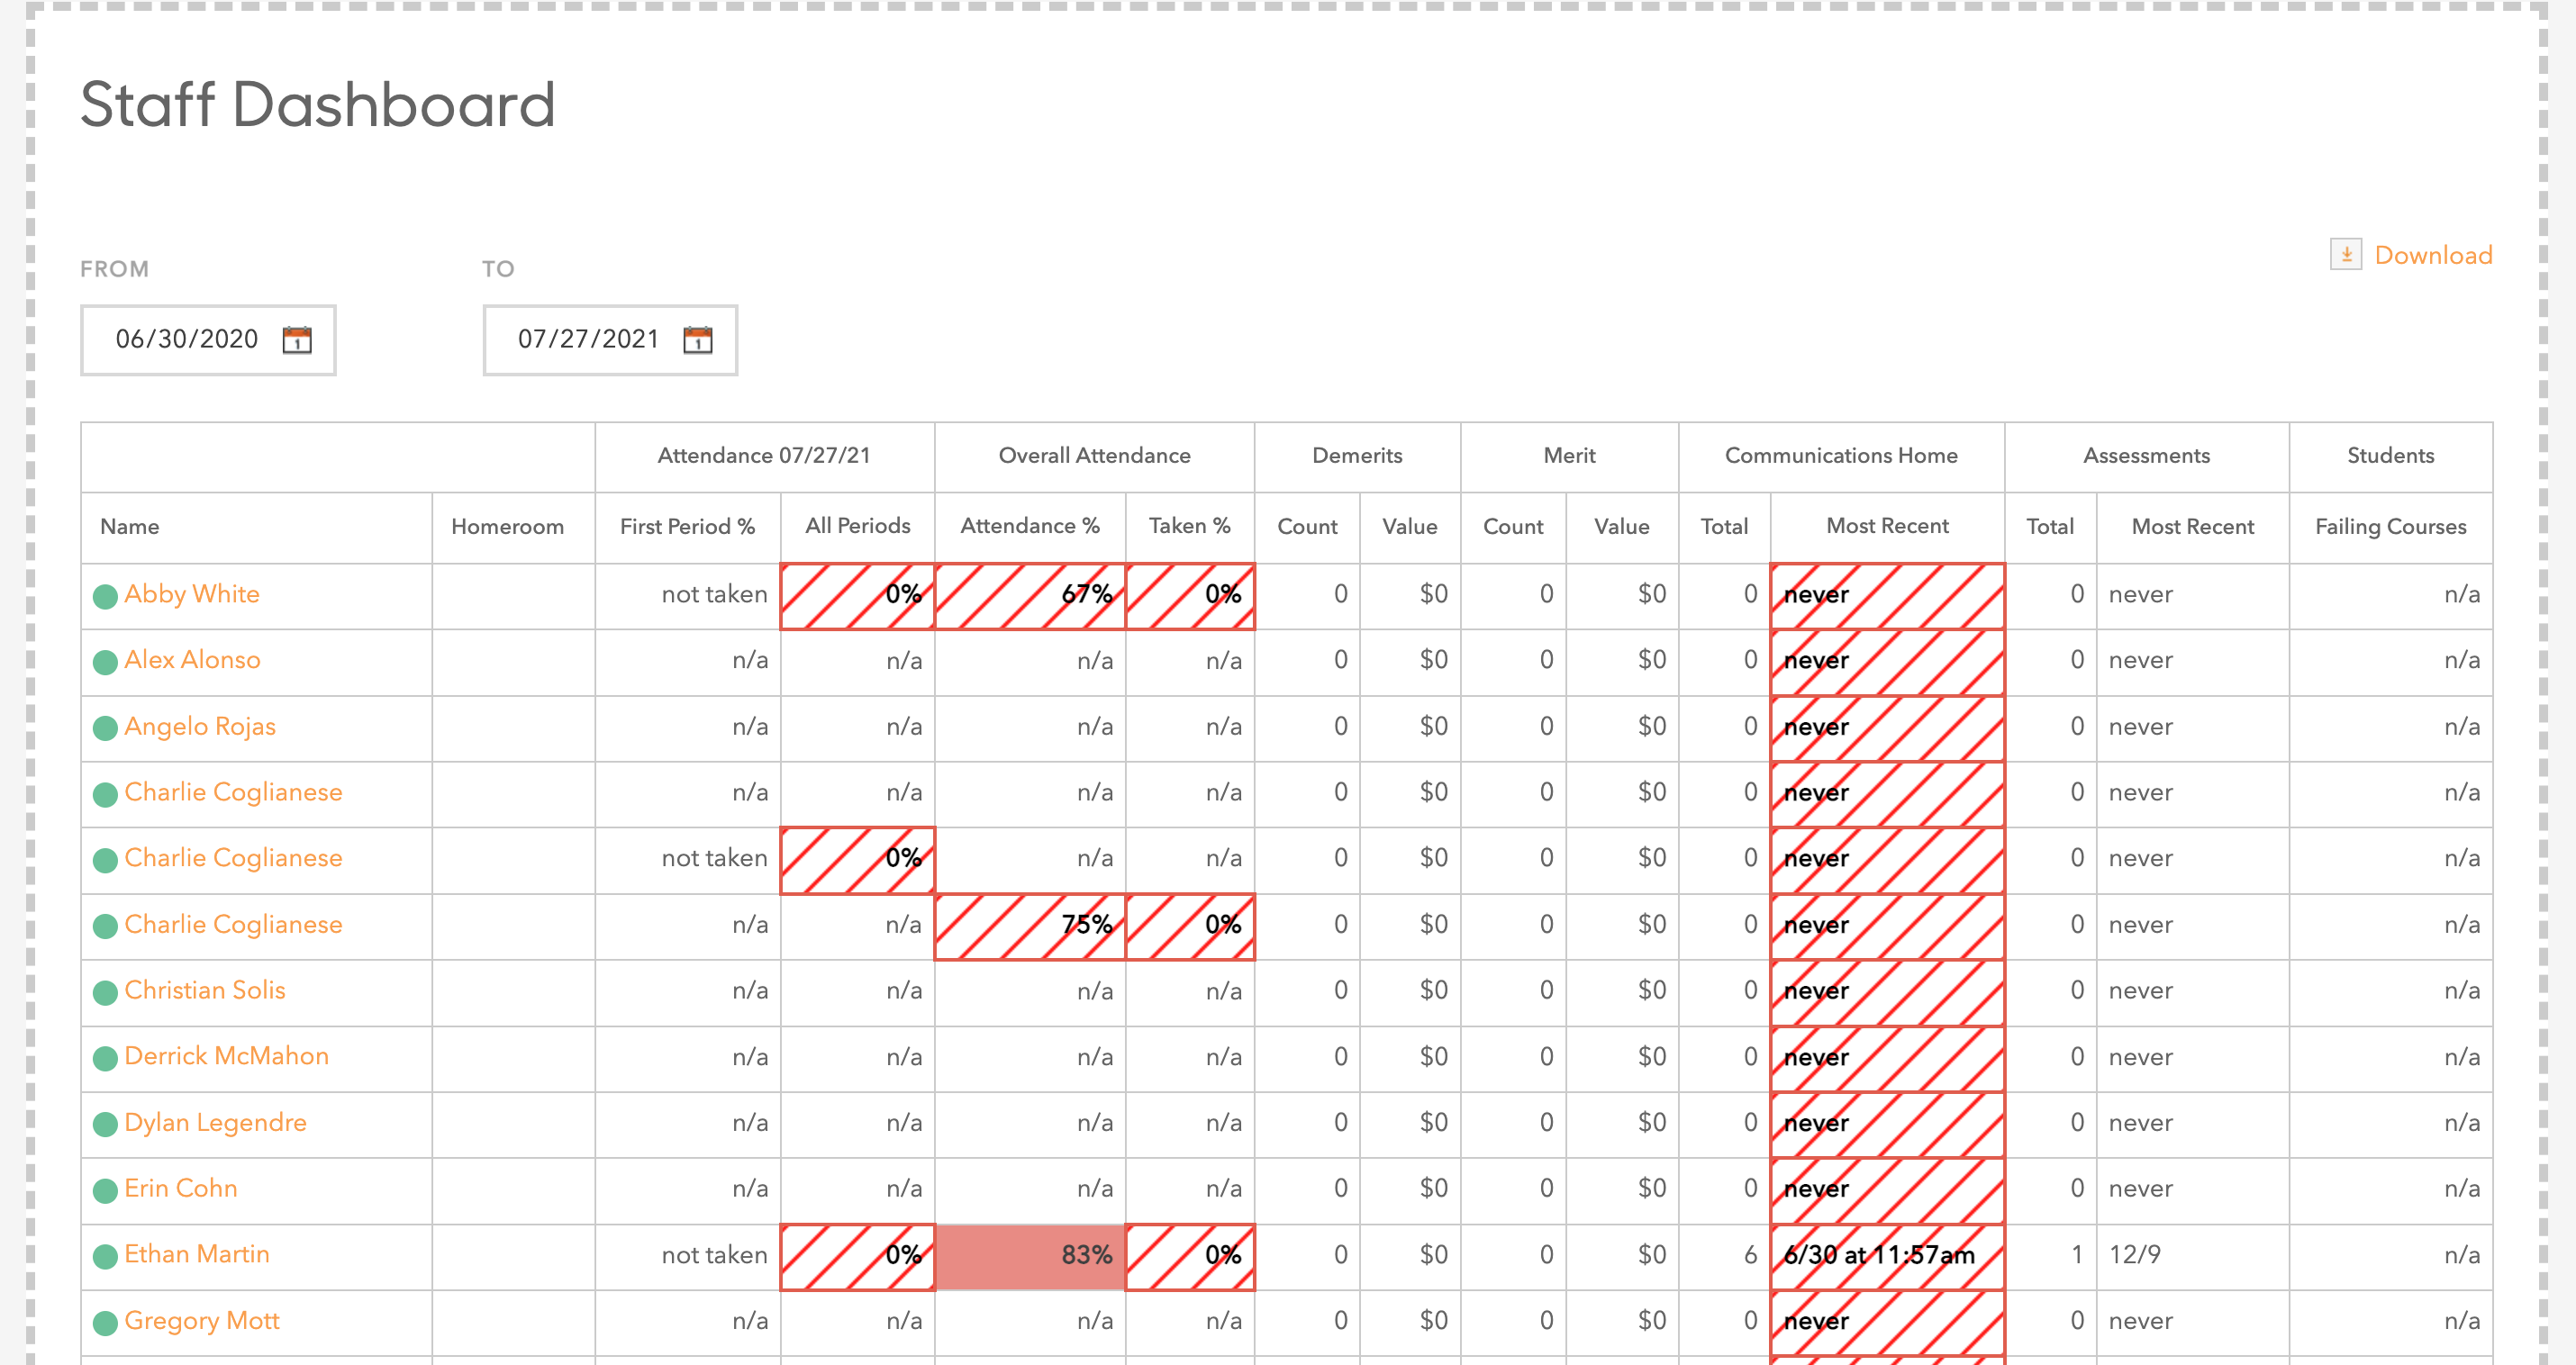Open Abby White's staff profile
The width and height of the screenshot is (2576, 1365).
(192, 594)
